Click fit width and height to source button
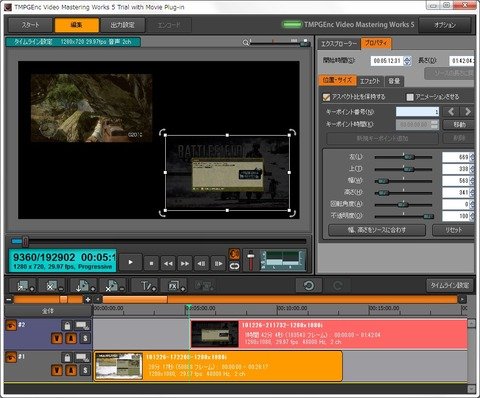The height and width of the screenshot is (398, 480). coord(377,230)
